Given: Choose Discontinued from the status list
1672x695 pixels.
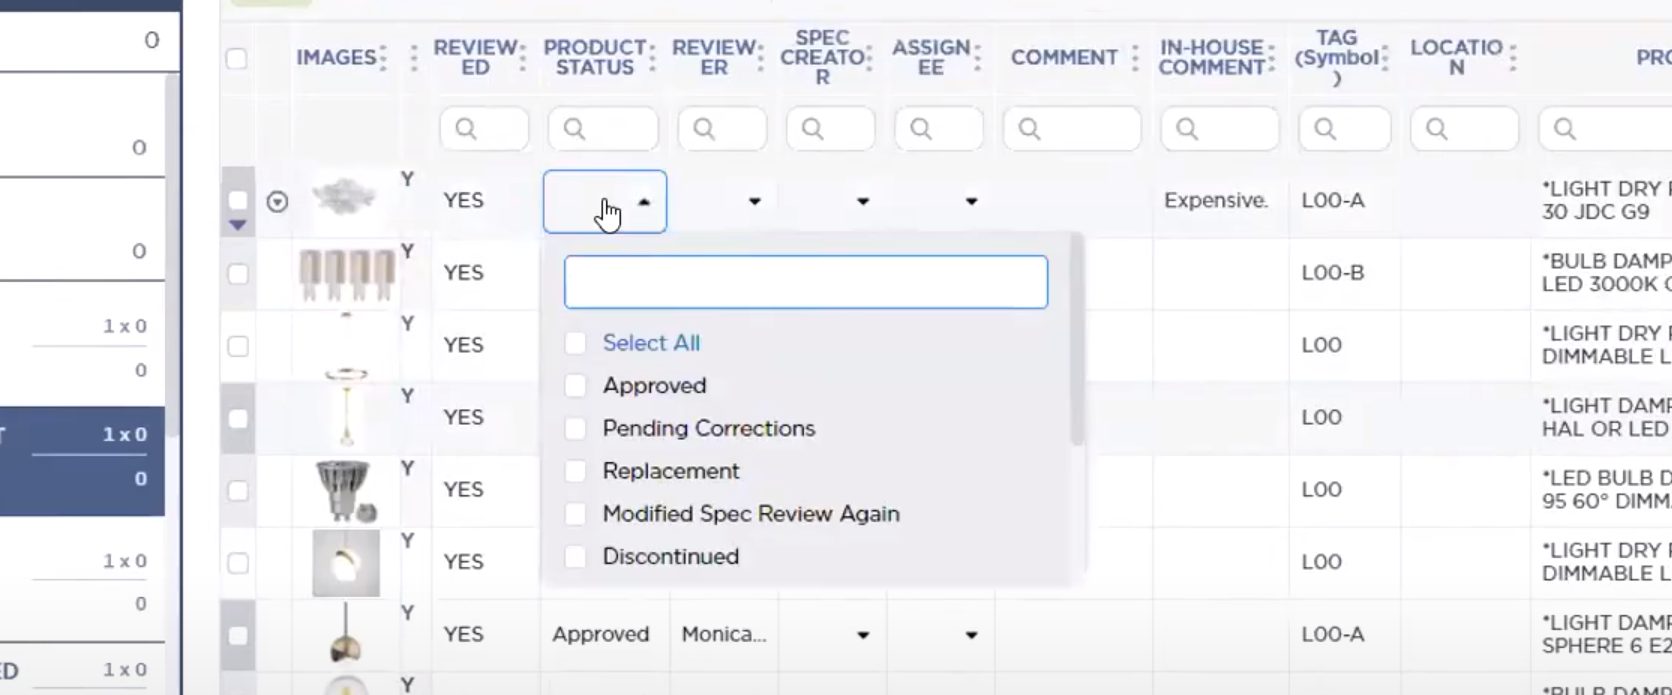Looking at the screenshot, I should click(670, 557).
